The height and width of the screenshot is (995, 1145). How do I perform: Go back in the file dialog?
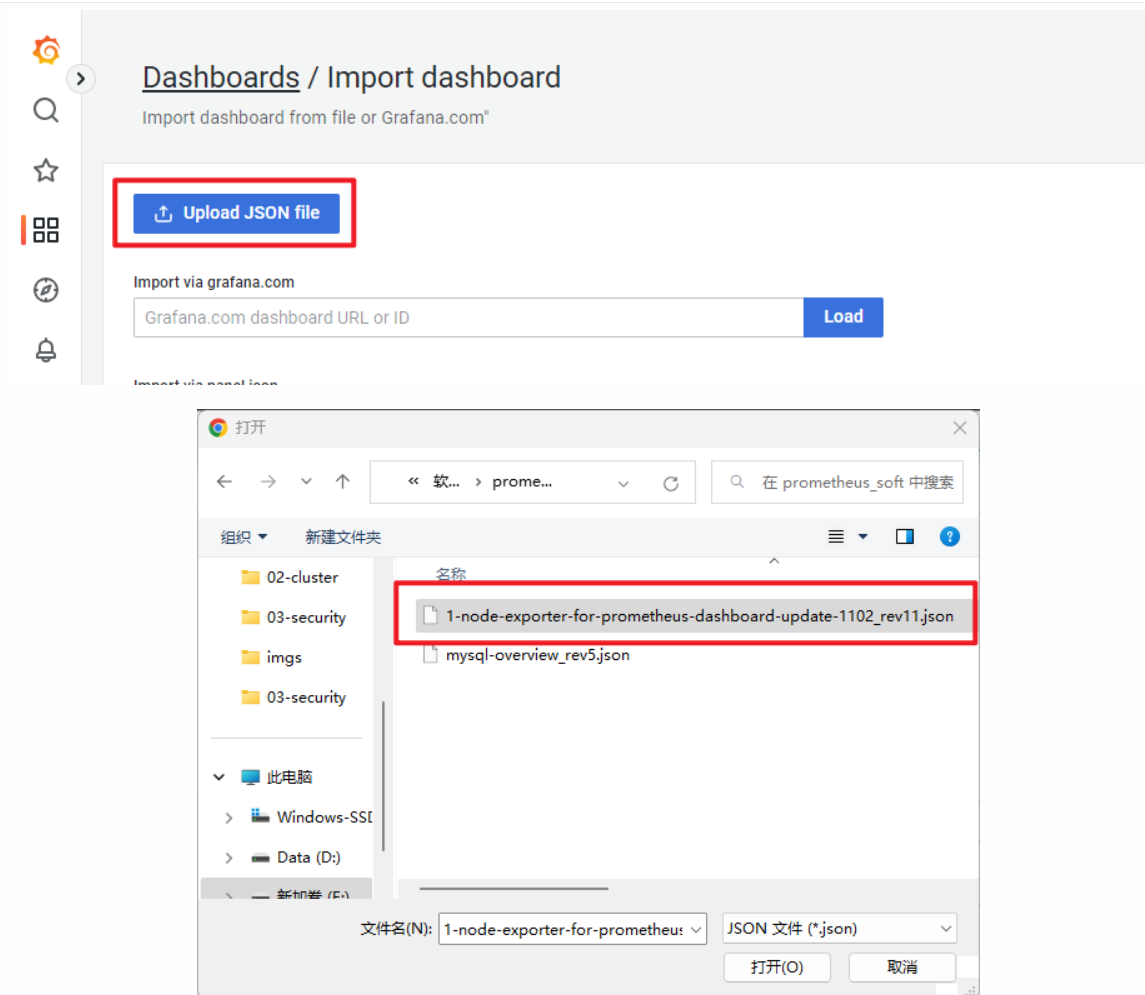(224, 482)
